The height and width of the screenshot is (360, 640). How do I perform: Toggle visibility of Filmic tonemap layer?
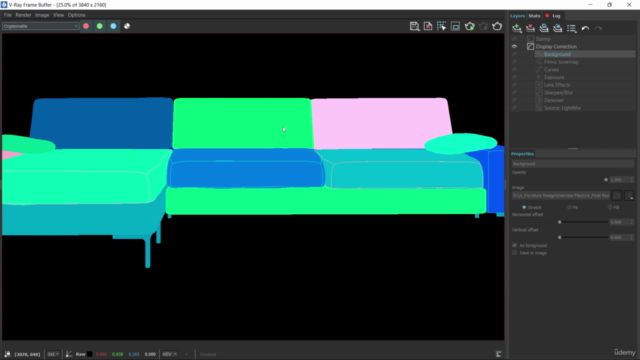point(514,62)
